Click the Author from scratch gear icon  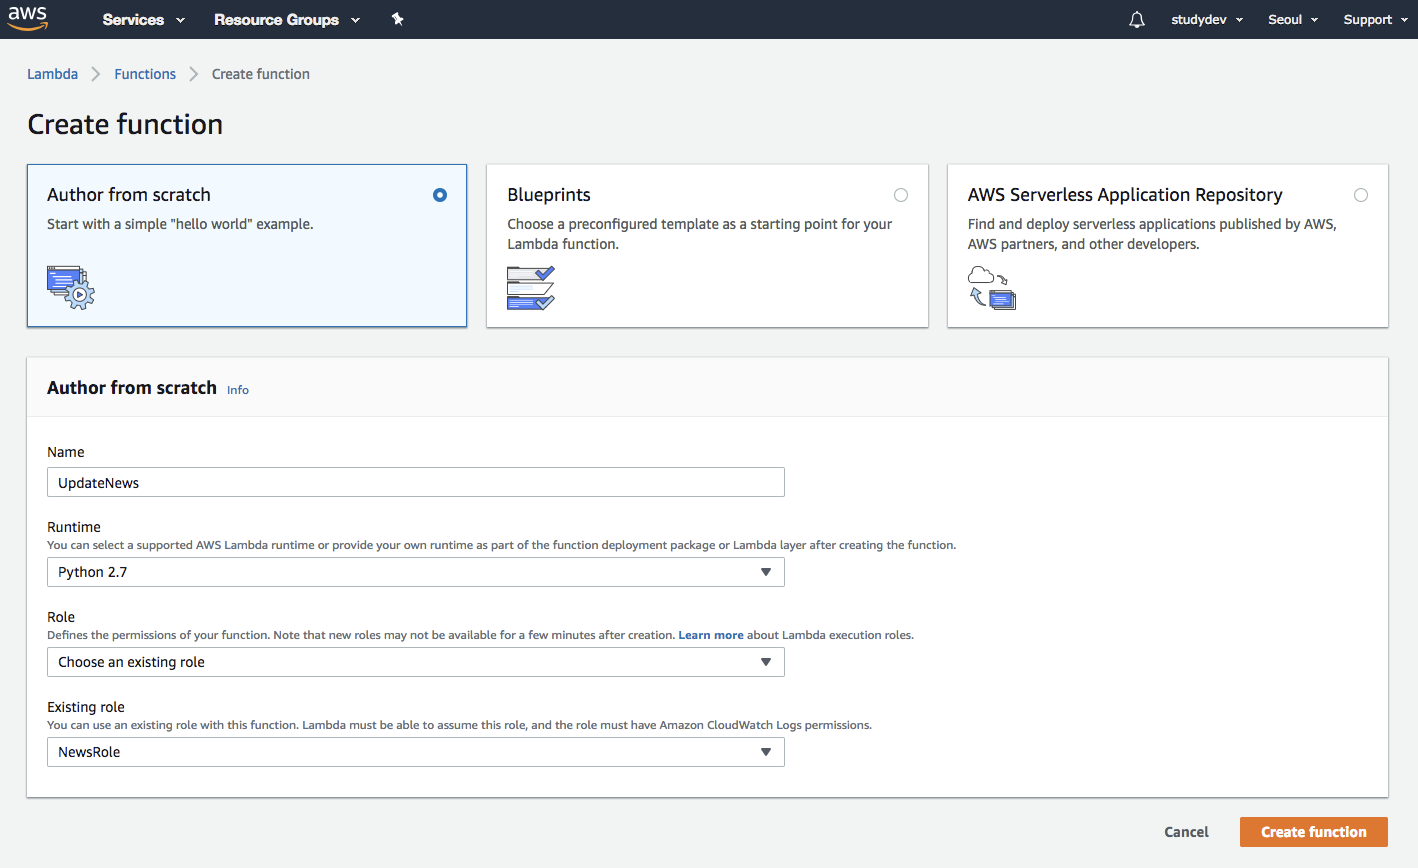pyautogui.click(x=71, y=287)
